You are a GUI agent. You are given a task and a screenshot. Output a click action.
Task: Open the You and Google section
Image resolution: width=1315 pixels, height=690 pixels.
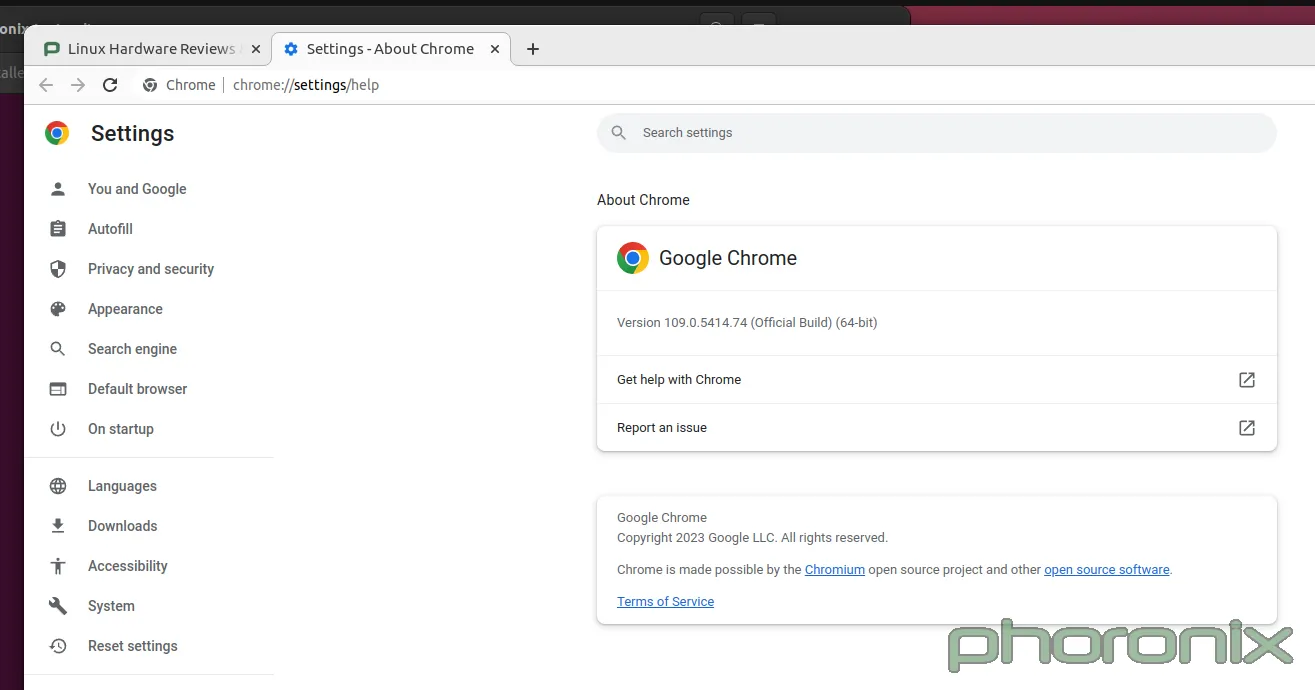[137, 189]
